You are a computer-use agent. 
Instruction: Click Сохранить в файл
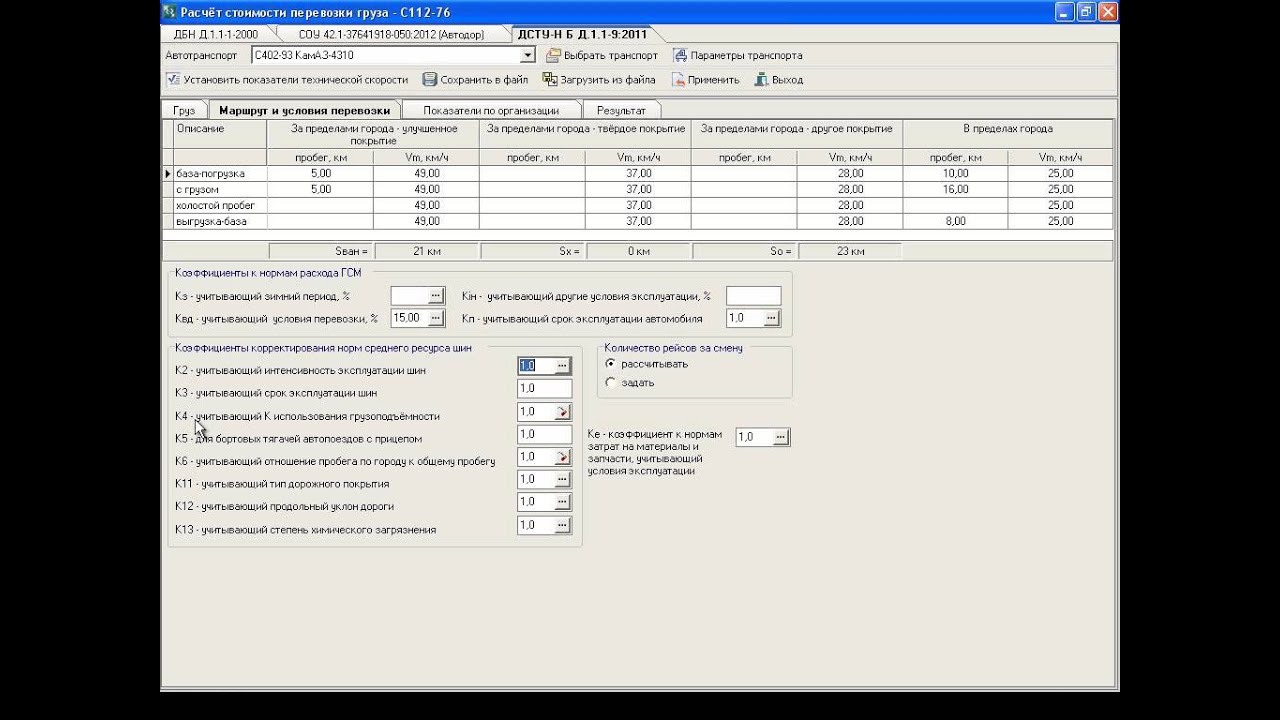pos(475,79)
